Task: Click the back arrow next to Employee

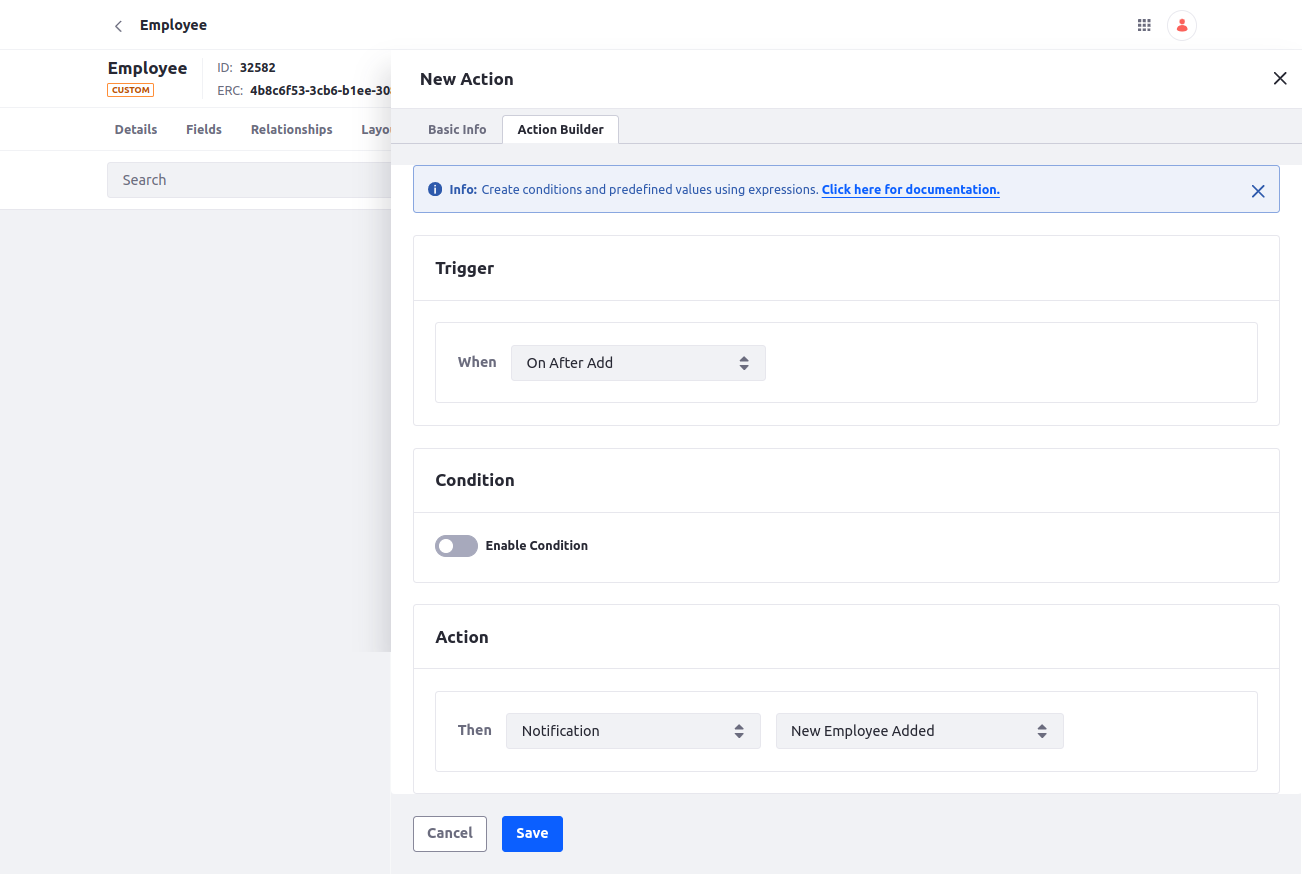Action: pyautogui.click(x=119, y=26)
